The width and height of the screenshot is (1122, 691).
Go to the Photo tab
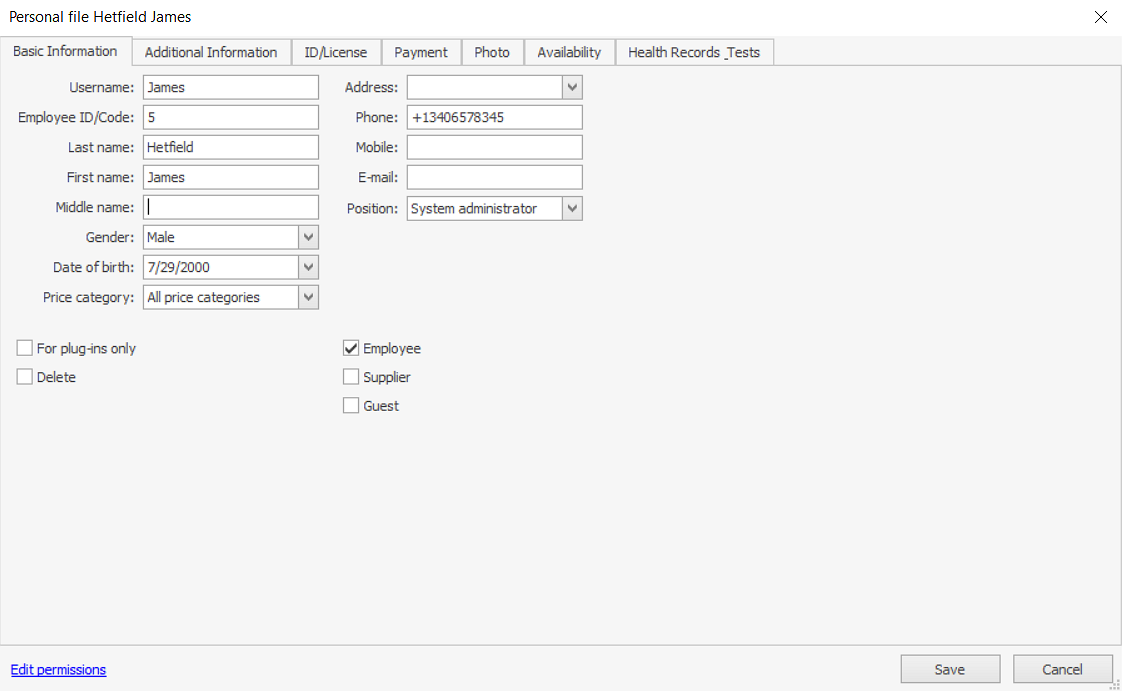pyautogui.click(x=492, y=53)
